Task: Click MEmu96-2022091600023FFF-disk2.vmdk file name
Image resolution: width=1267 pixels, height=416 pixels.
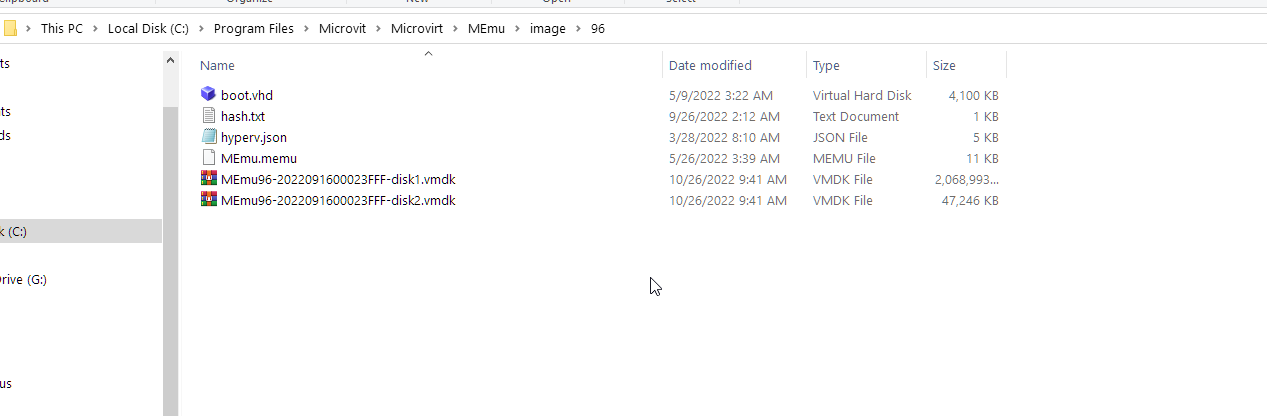Action: click(338, 200)
